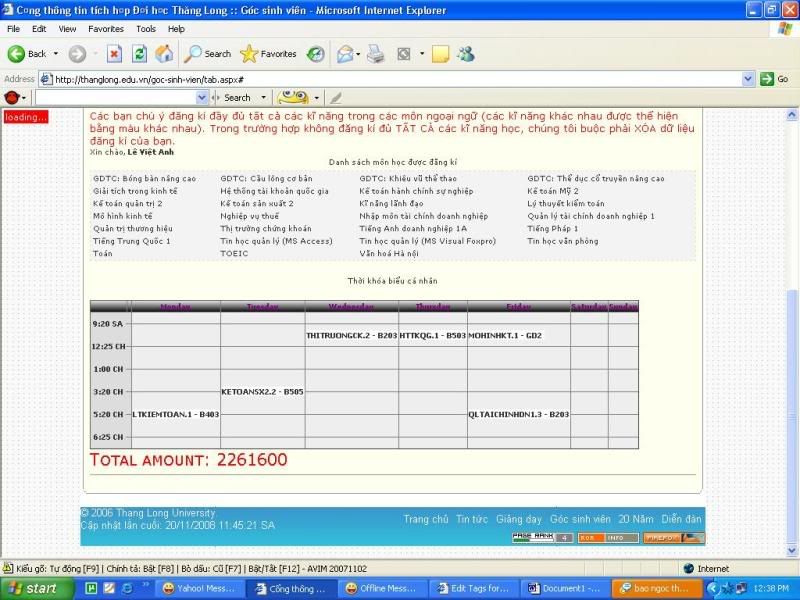Click page scrollbar up arrow
This screenshot has height=600, width=800.
click(x=791, y=115)
